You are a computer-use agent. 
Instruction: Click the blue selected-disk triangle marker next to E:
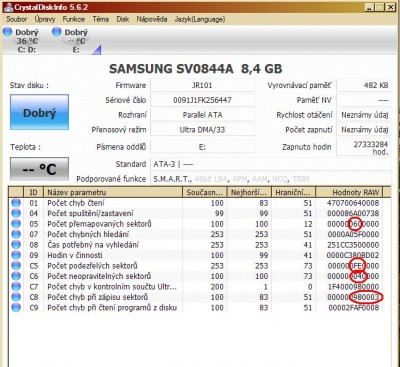tap(96, 50)
